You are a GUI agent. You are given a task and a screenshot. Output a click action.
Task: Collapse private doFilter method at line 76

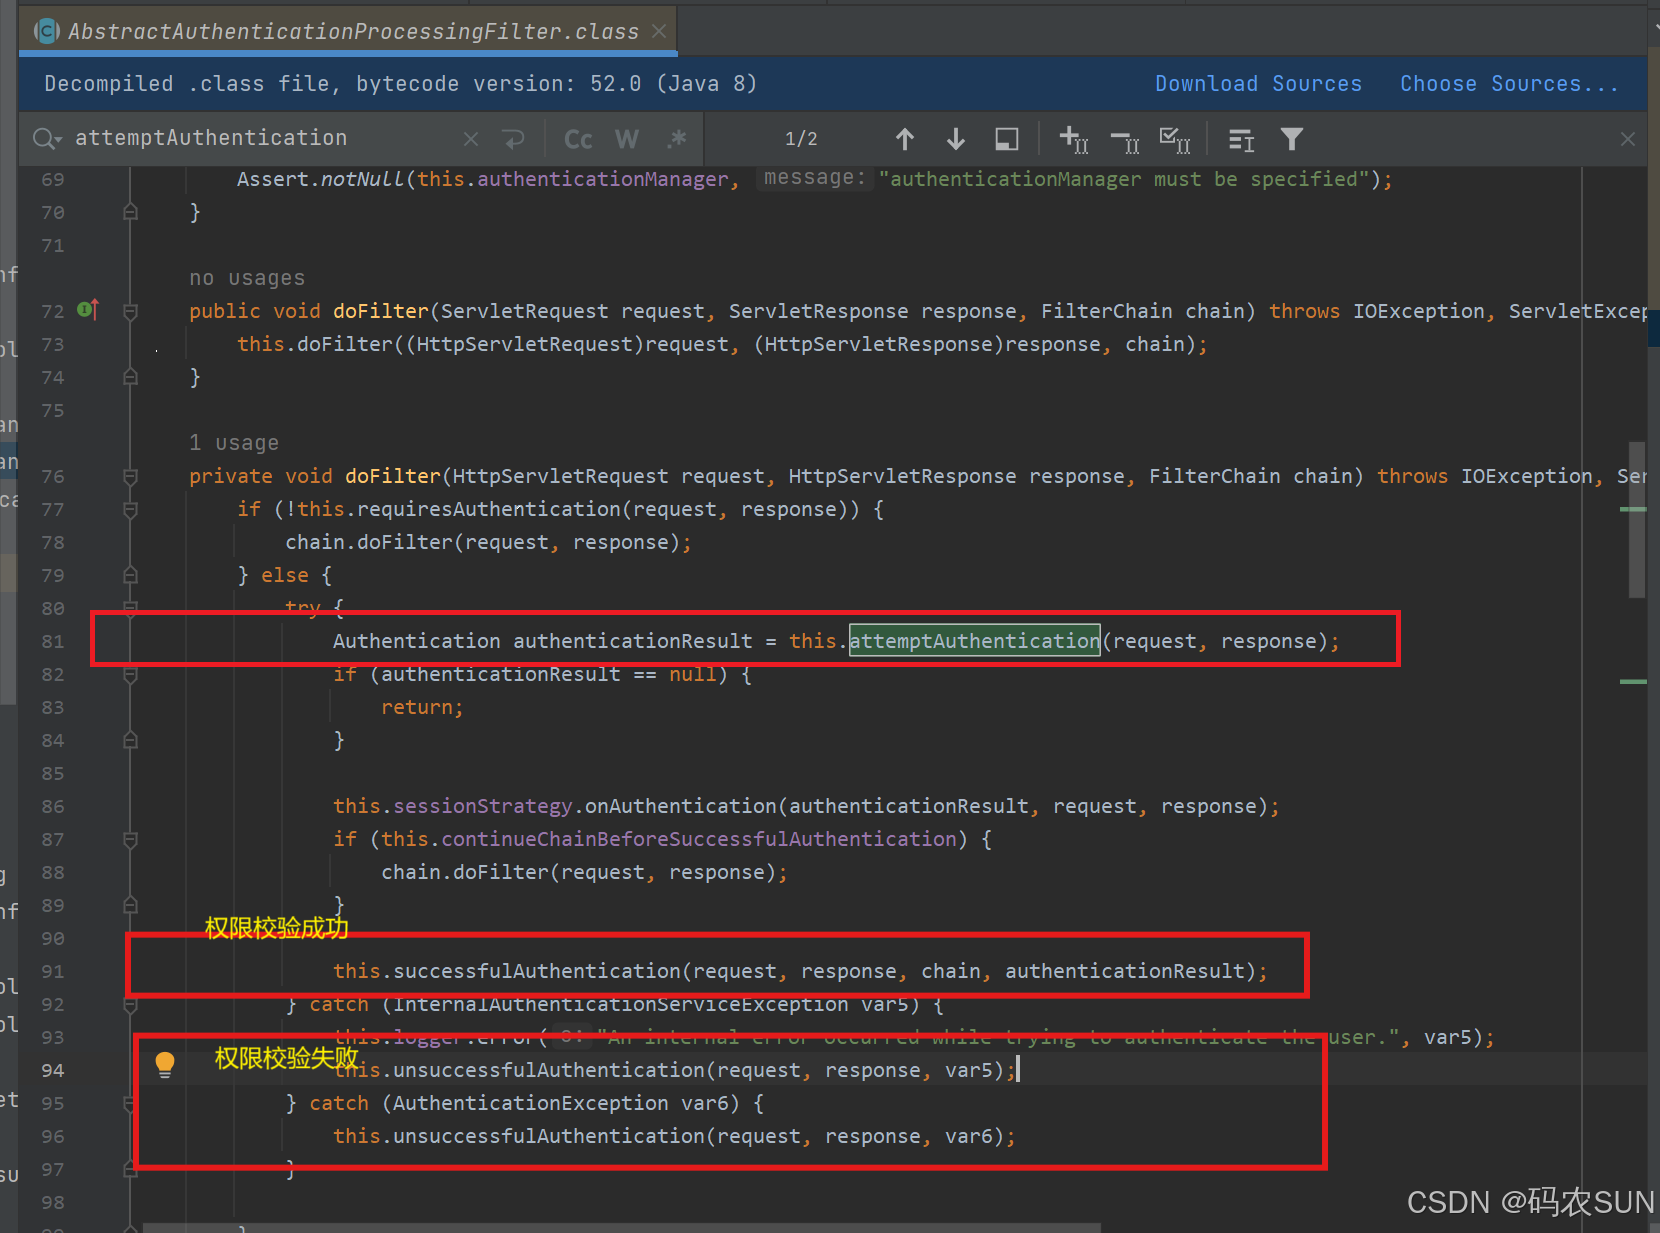[130, 477]
